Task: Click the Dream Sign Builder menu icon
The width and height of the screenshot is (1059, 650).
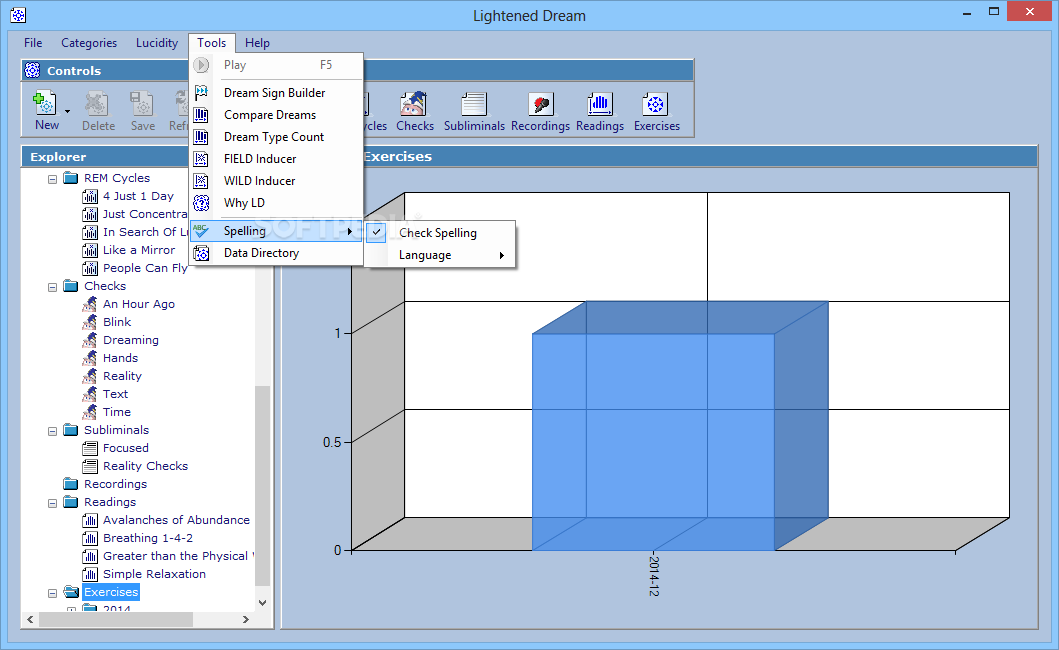Action: pyautogui.click(x=201, y=93)
